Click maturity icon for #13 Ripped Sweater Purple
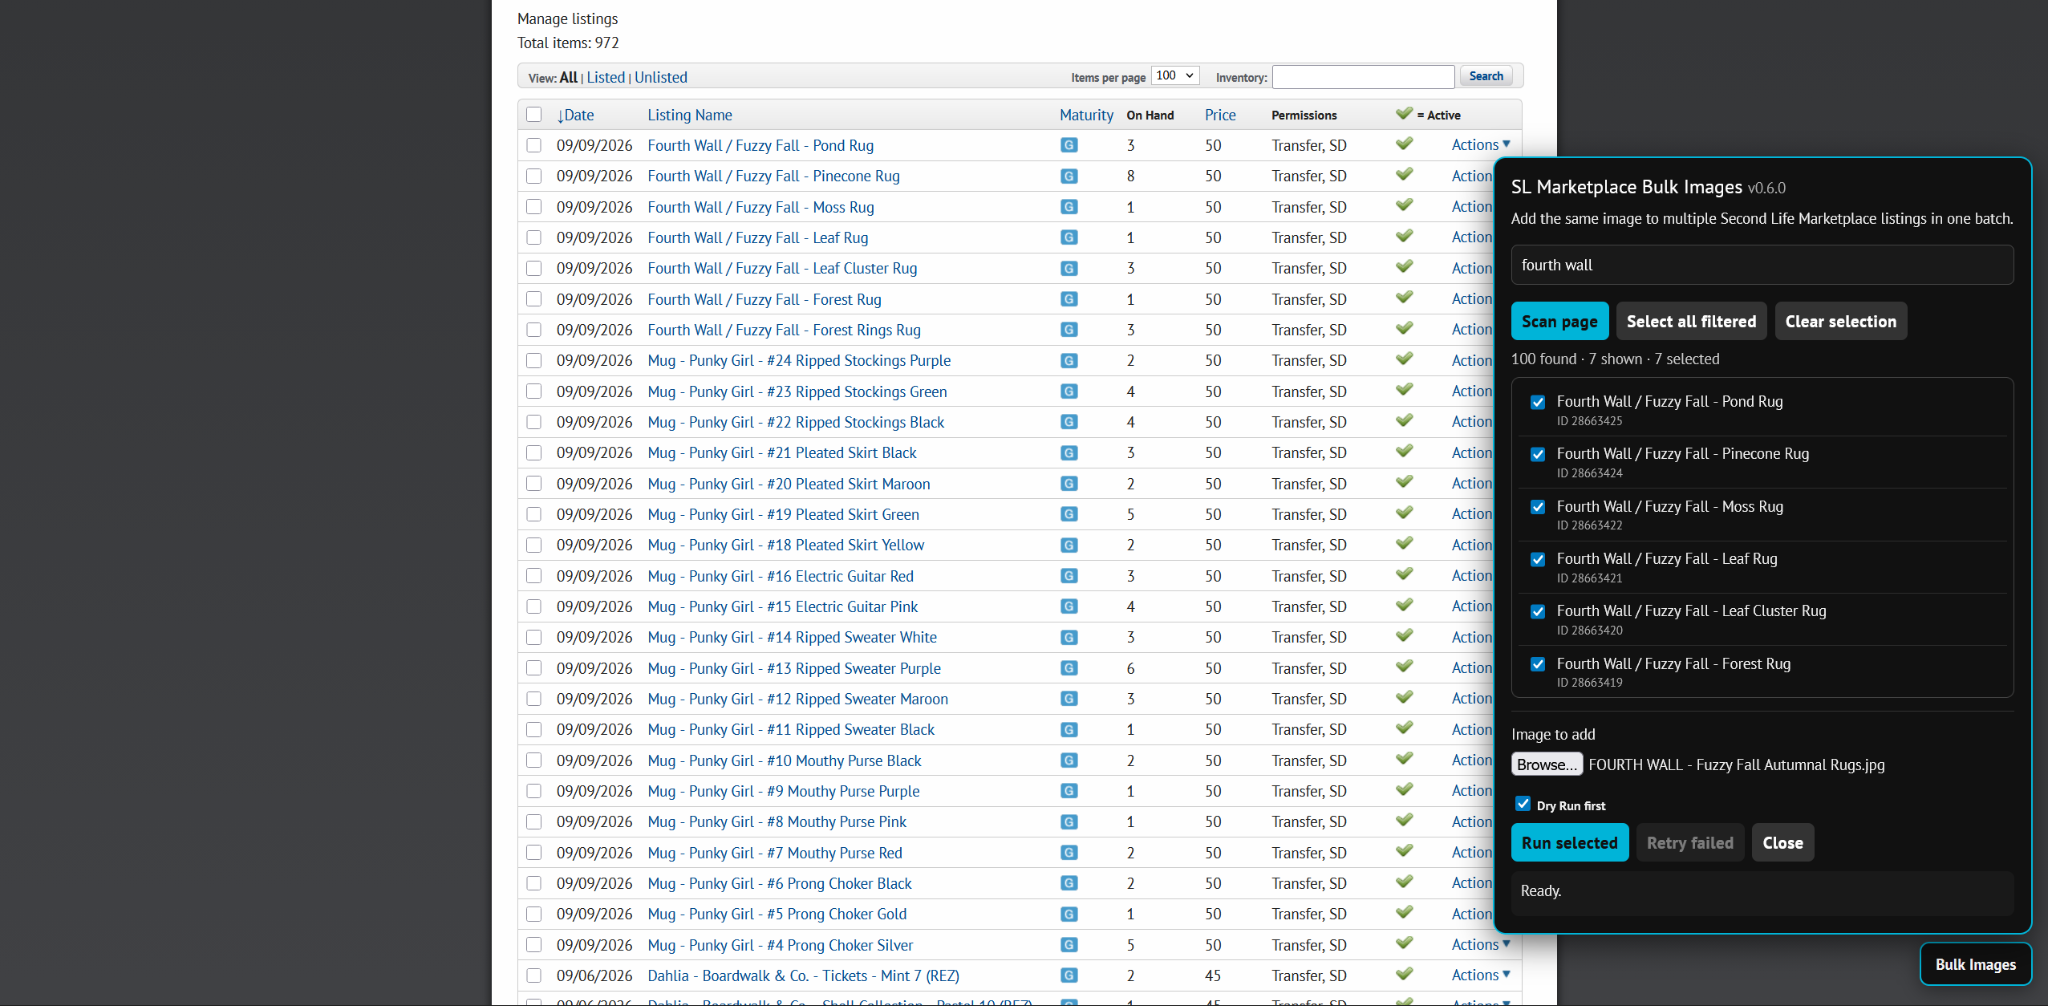The width and height of the screenshot is (2048, 1006). (x=1069, y=668)
